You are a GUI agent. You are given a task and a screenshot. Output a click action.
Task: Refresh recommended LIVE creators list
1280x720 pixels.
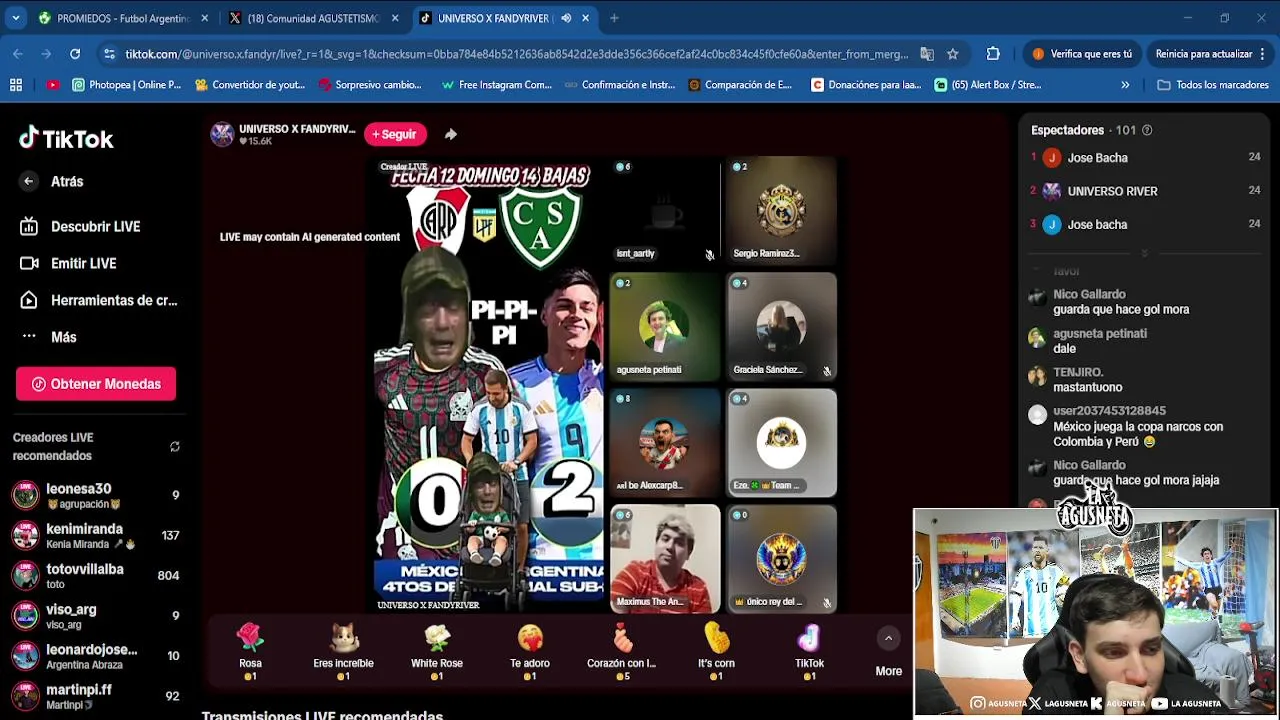point(175,447)
